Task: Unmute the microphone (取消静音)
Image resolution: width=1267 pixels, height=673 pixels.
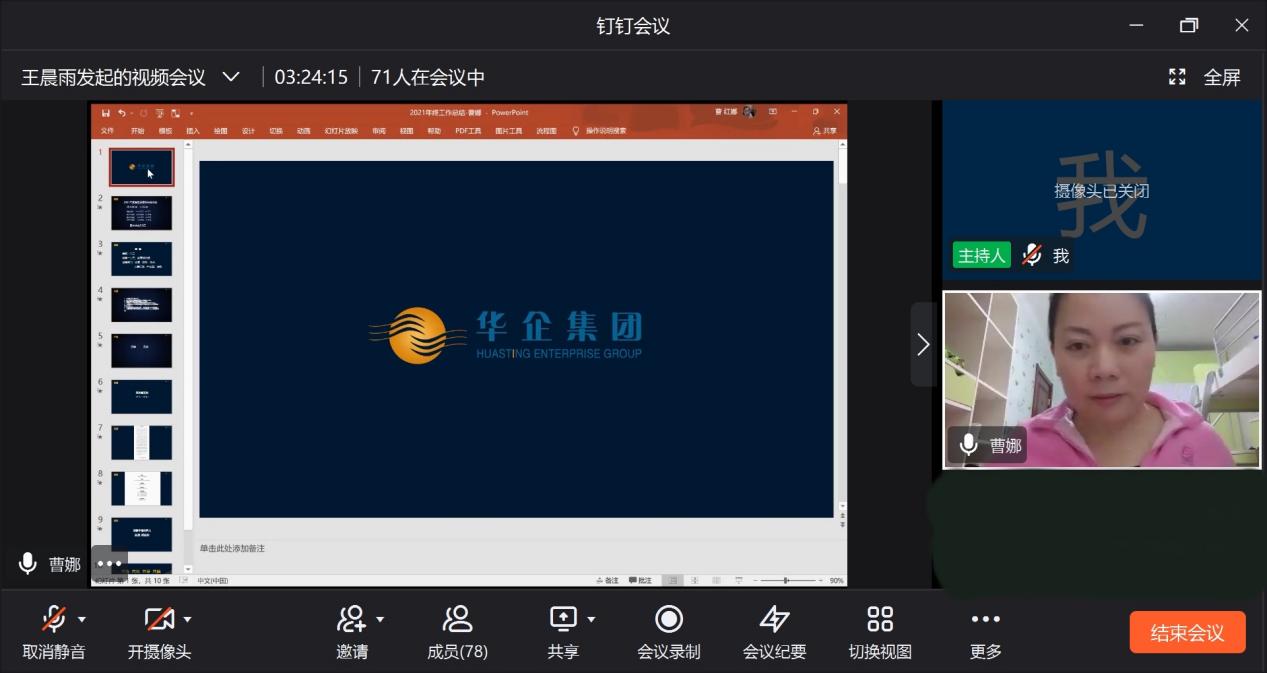Action: (54, 620)
